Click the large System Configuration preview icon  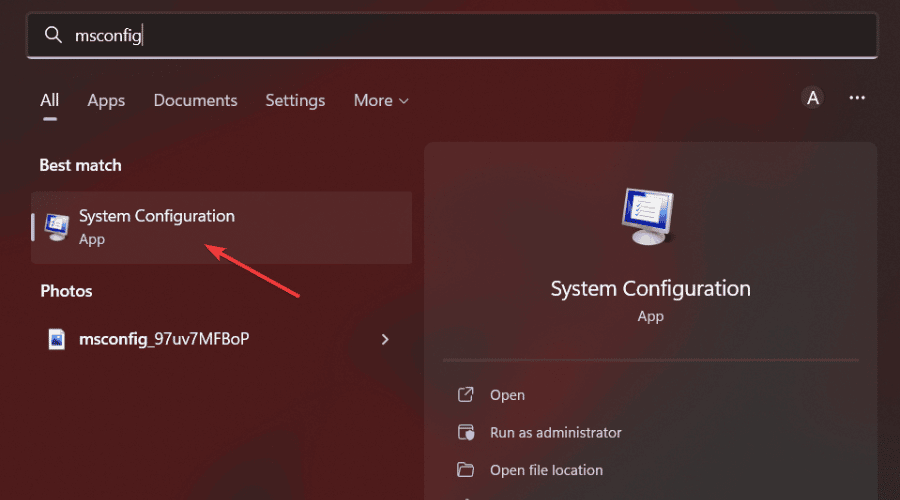click(649, 216)
